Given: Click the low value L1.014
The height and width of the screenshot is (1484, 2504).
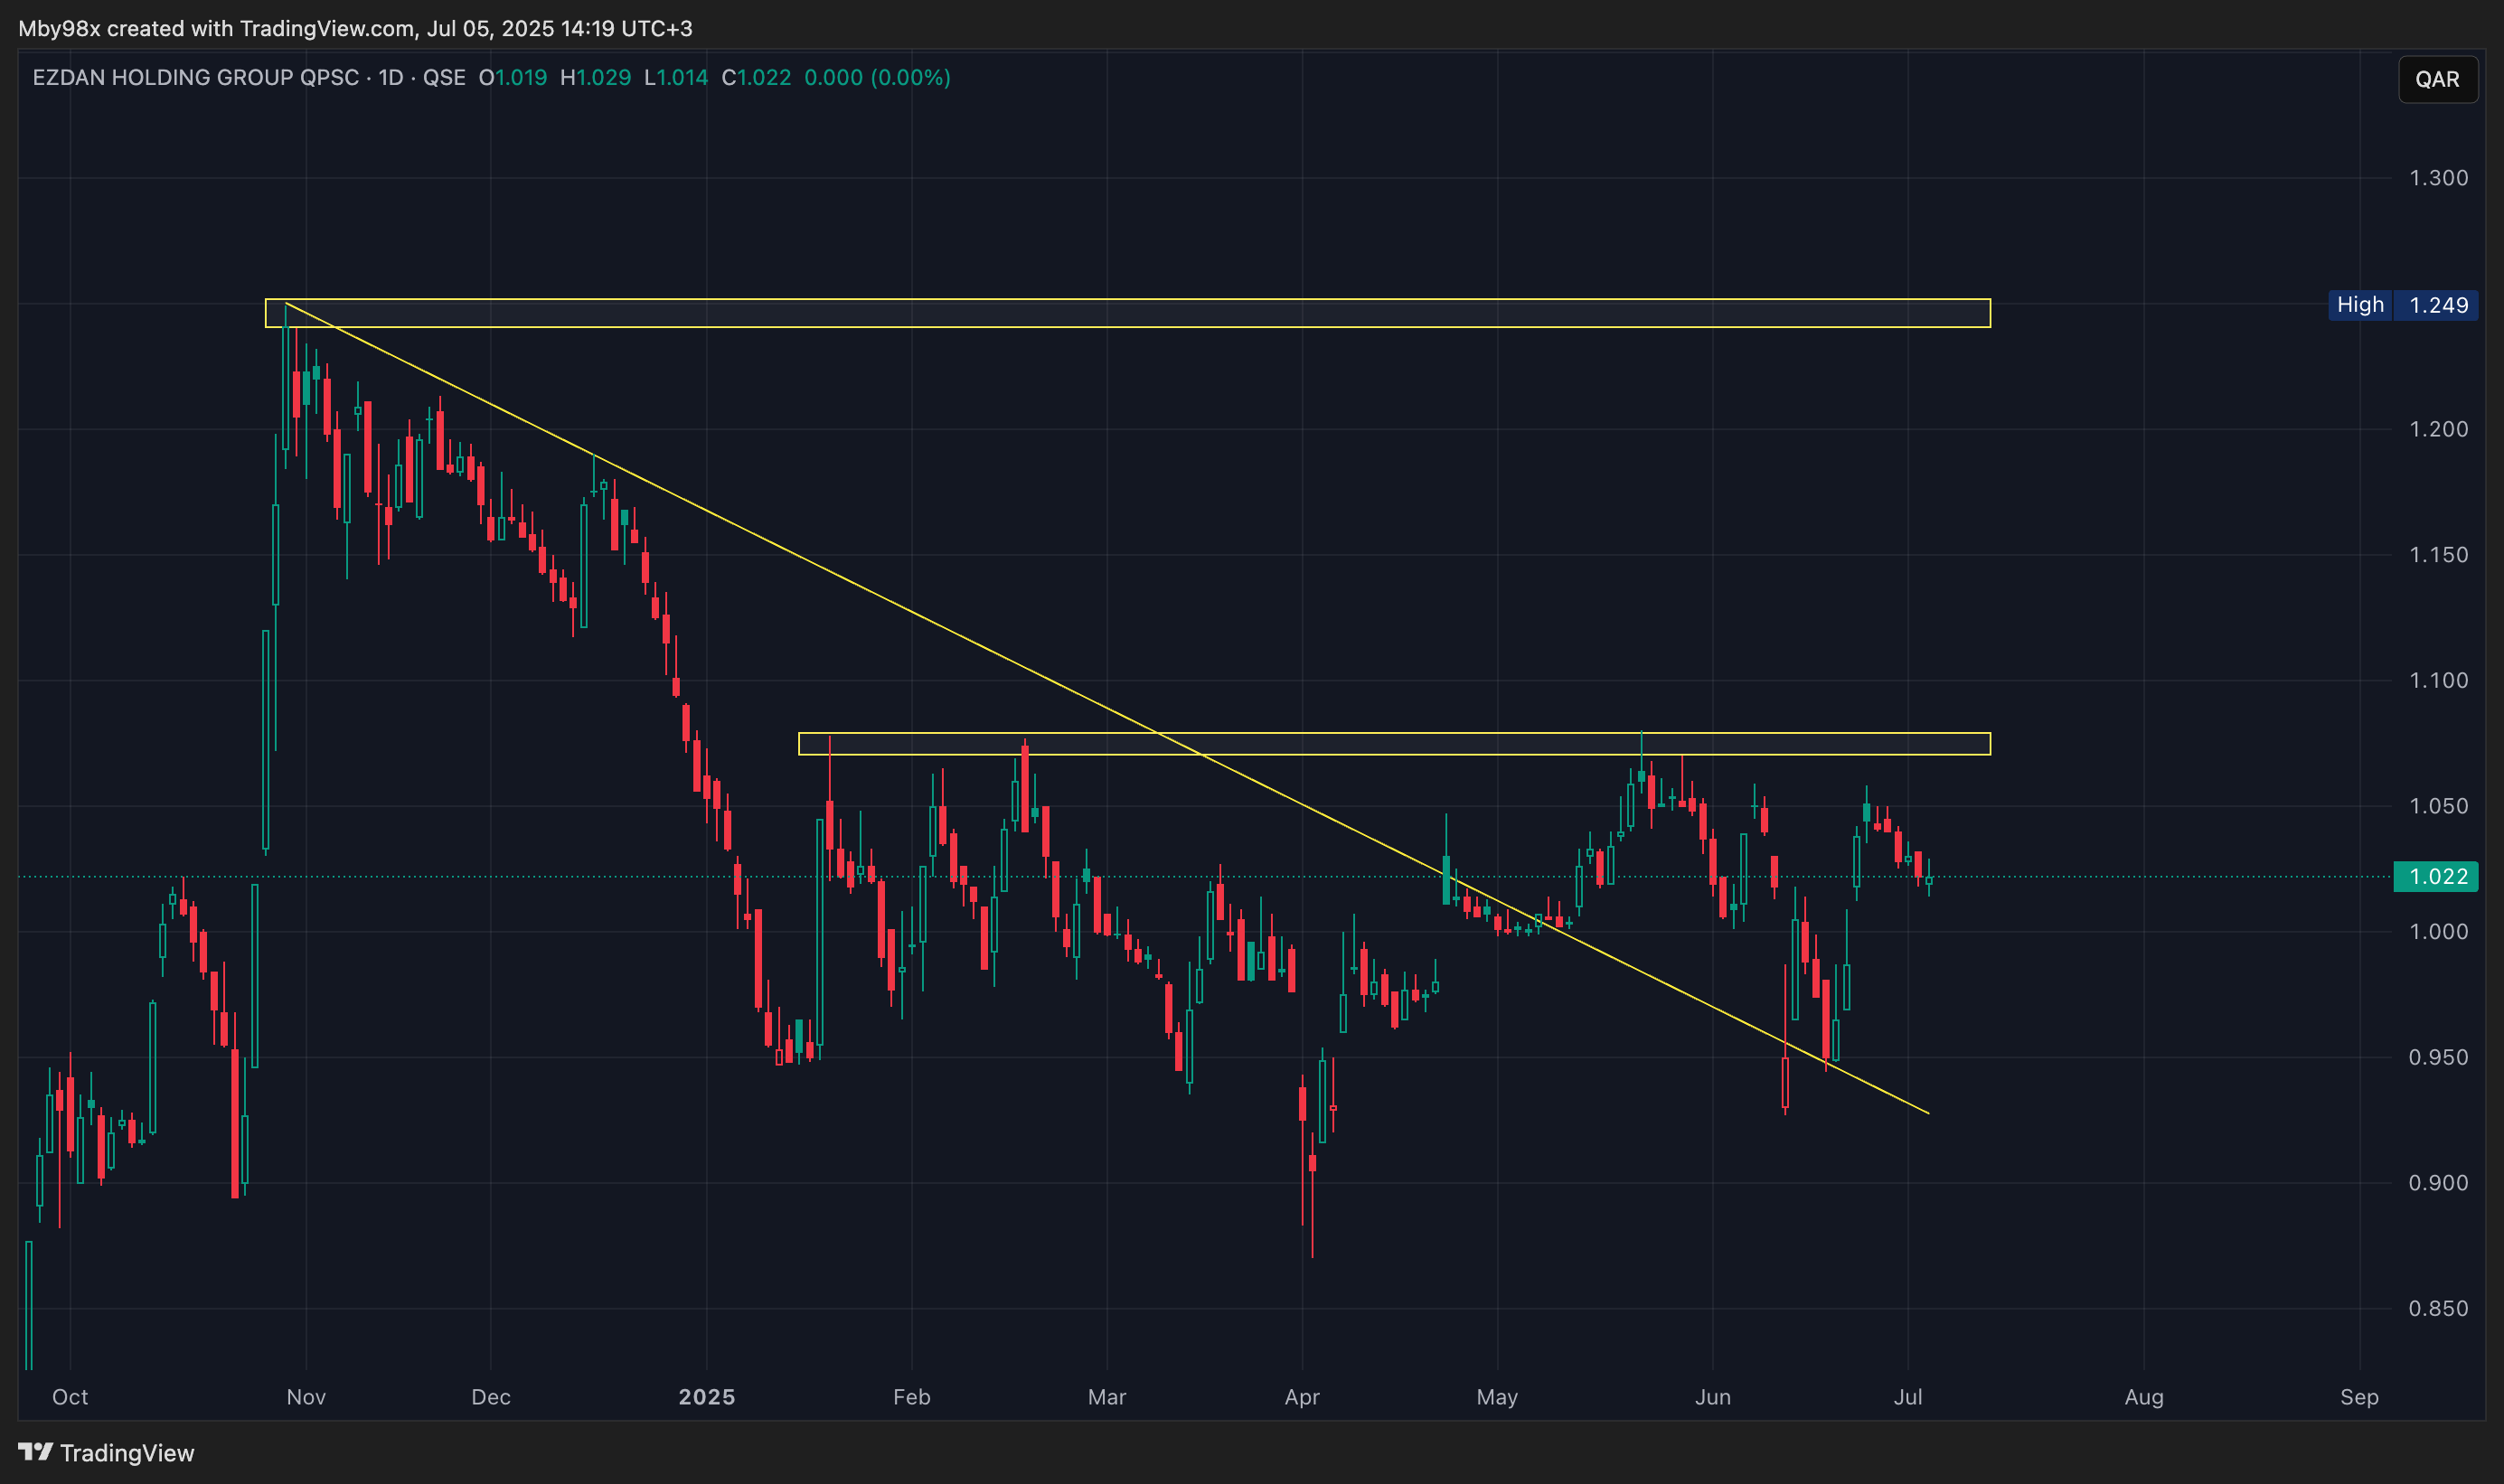Looking at the screenshot, I should point(676,78).
